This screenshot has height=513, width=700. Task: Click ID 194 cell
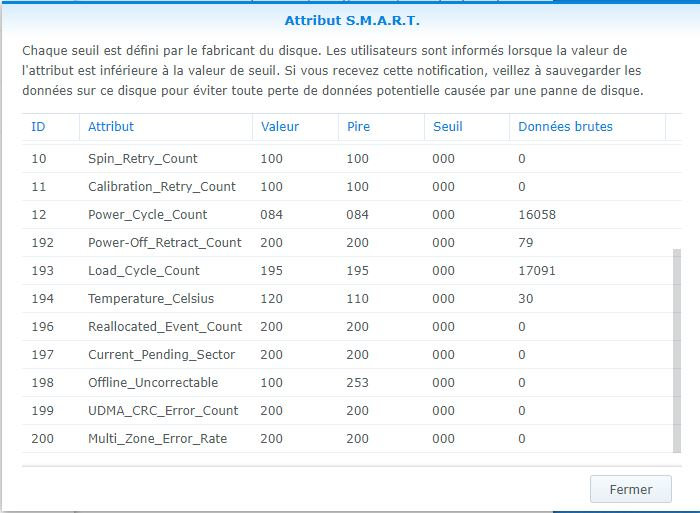tap(42, 299)
